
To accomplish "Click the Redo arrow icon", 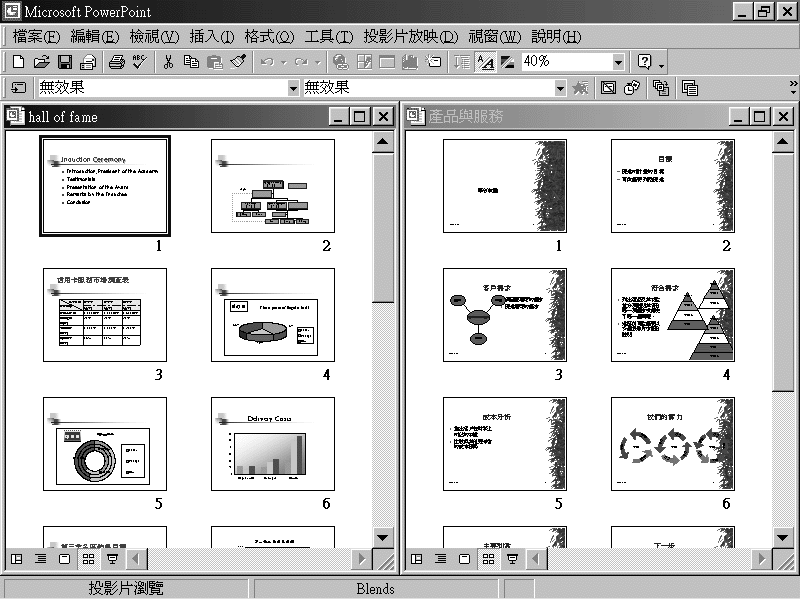I will coord(301,62).
